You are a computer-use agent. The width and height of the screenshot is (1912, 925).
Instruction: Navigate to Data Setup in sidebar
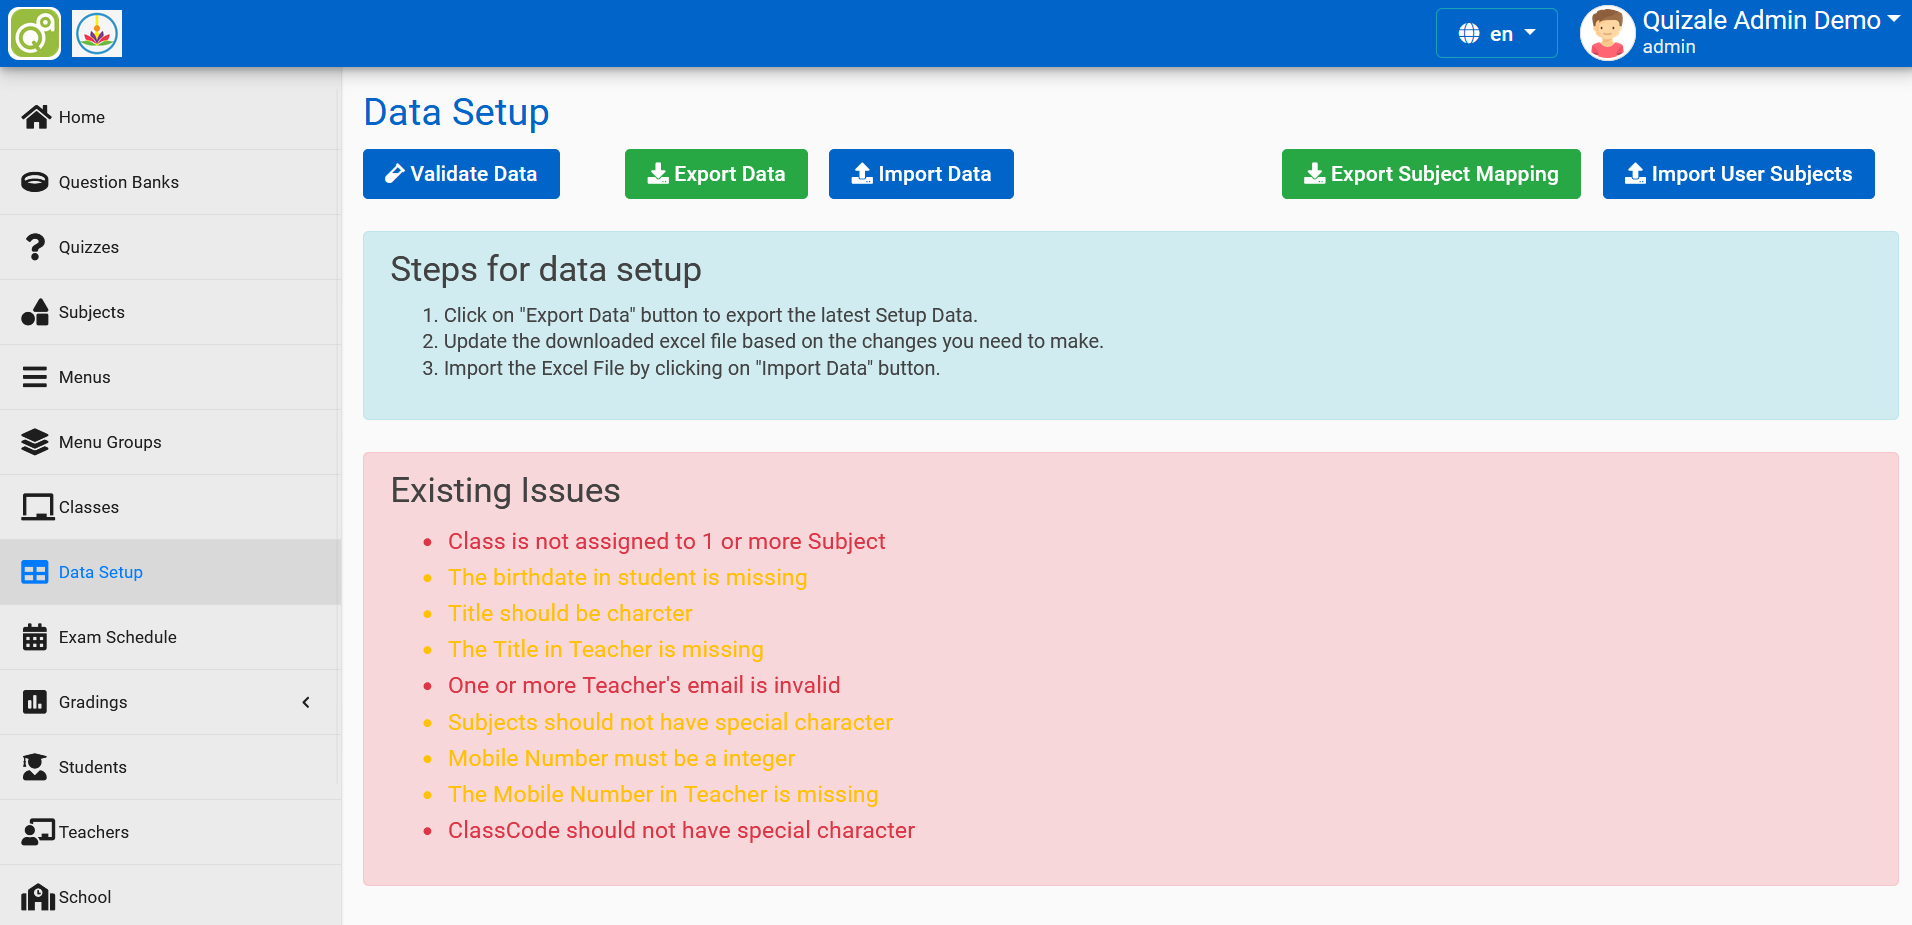tap(100, 571)
